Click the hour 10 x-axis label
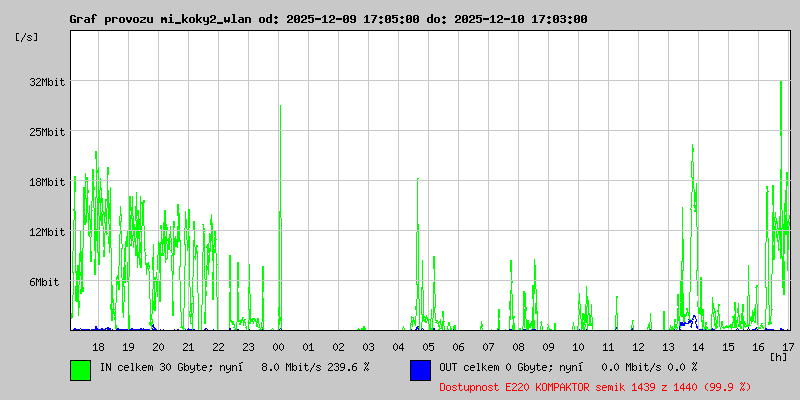This screenshot has width=800, height=400. pyautogui.click(x=579, y=347)
